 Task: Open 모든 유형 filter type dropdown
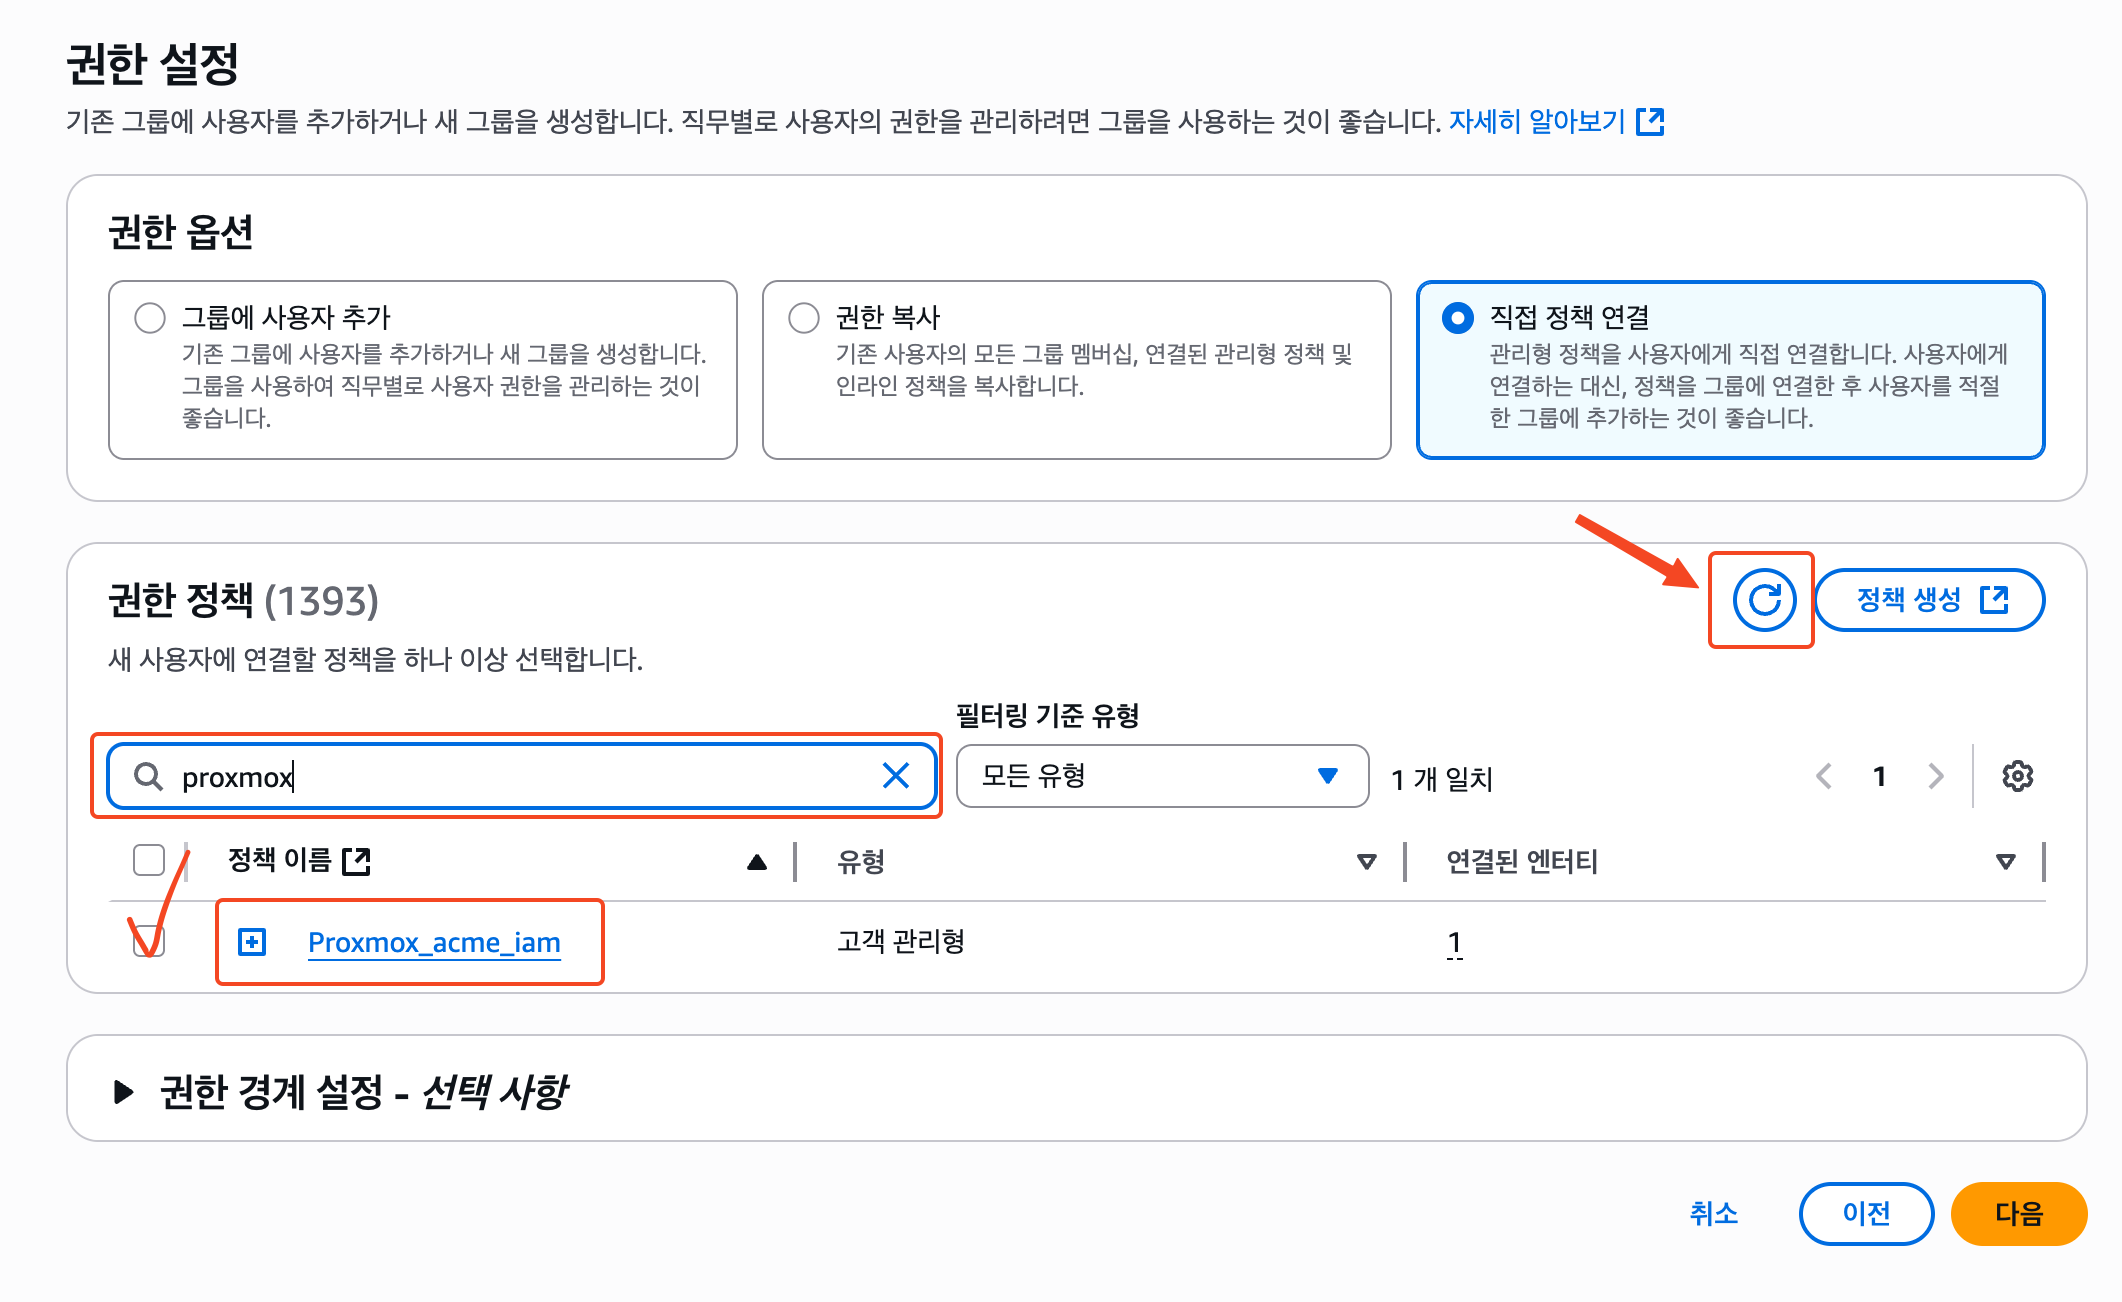(x=1162, y=776)
